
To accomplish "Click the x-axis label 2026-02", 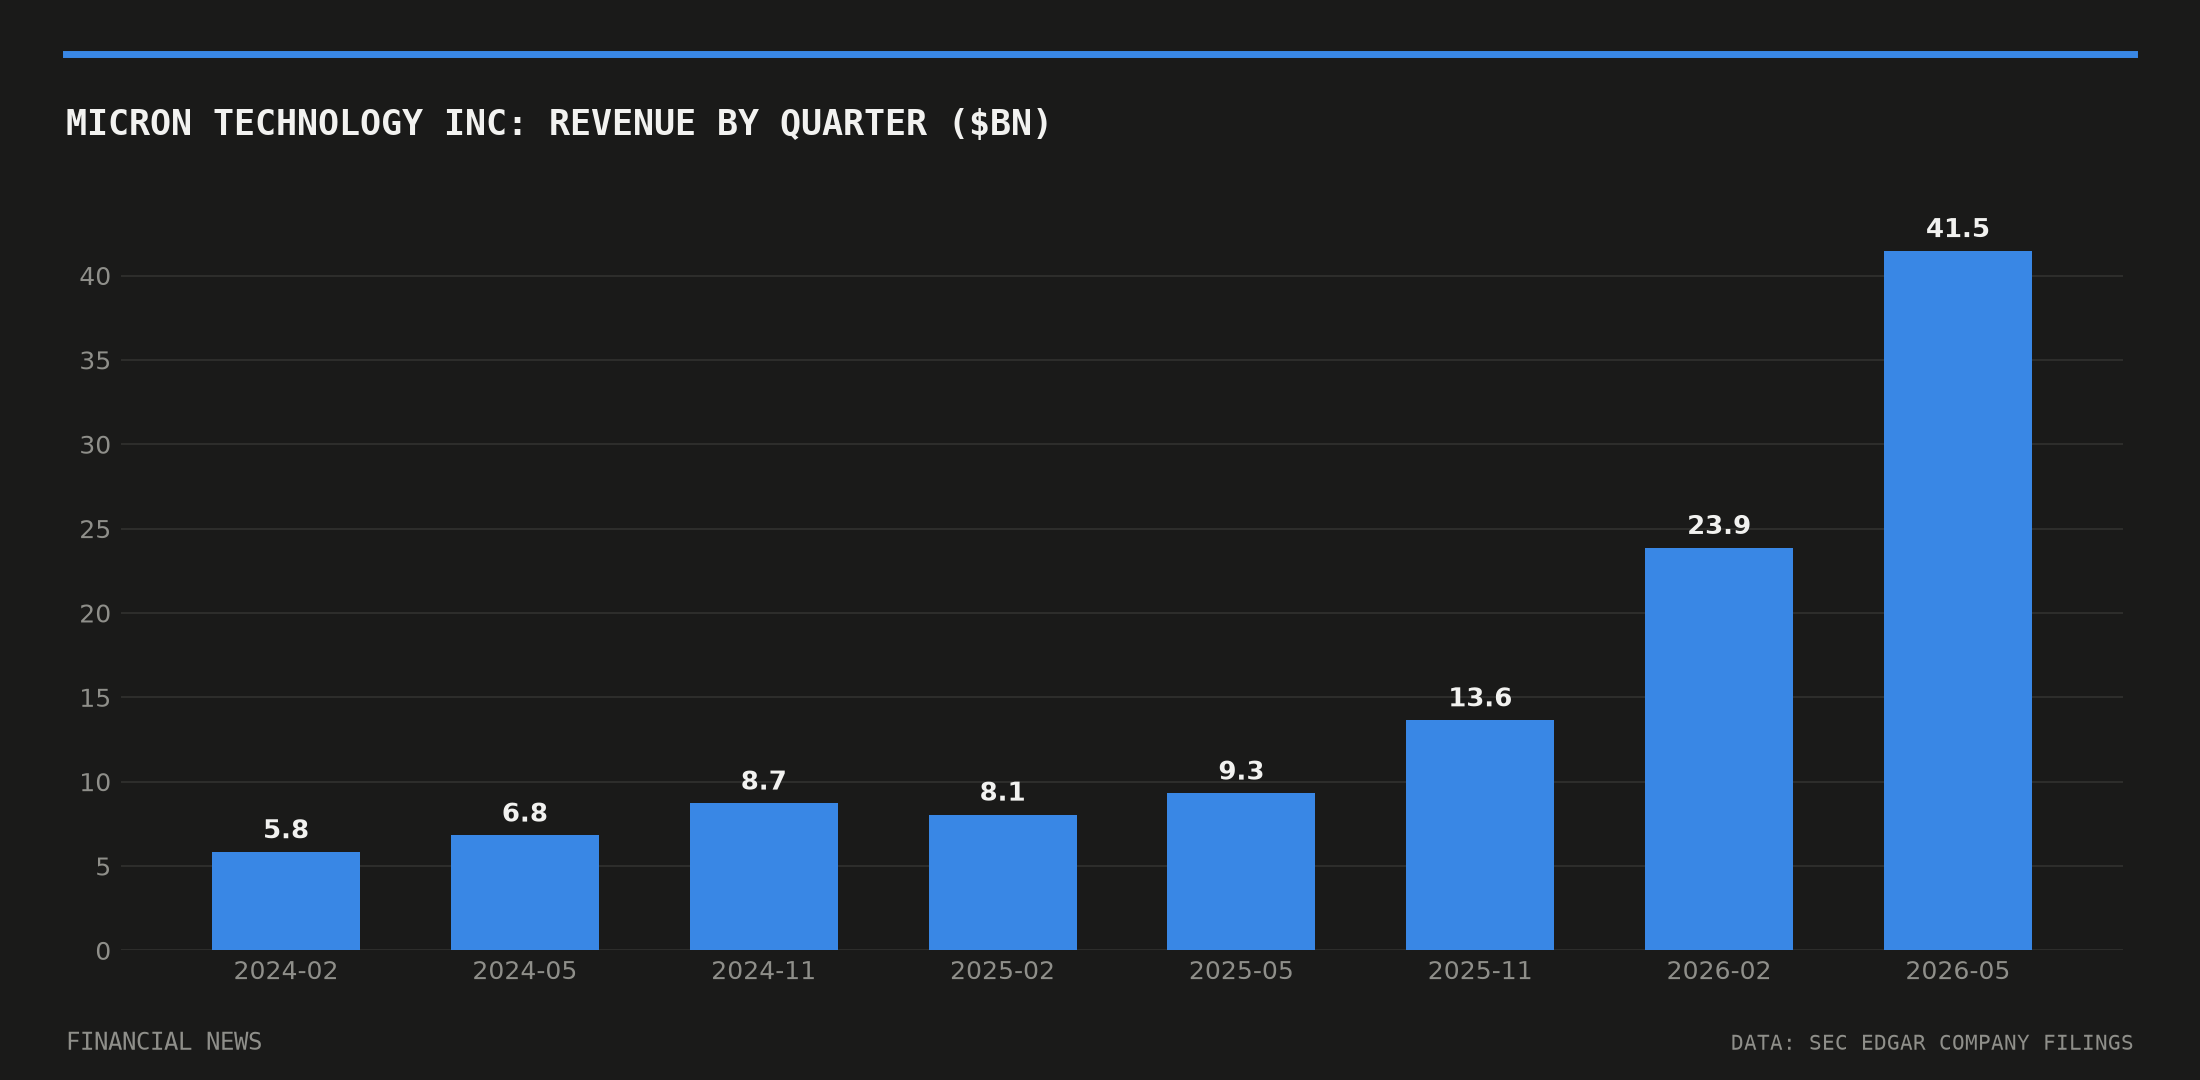I will click(x=1719, y=971).
